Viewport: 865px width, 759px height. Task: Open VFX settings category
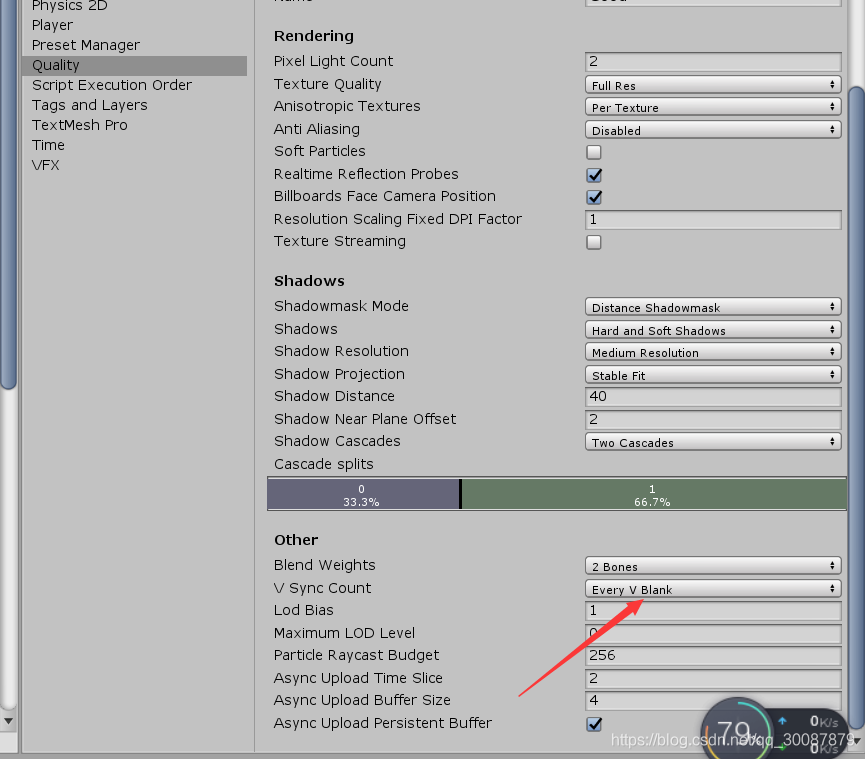[x=46, y=165]
